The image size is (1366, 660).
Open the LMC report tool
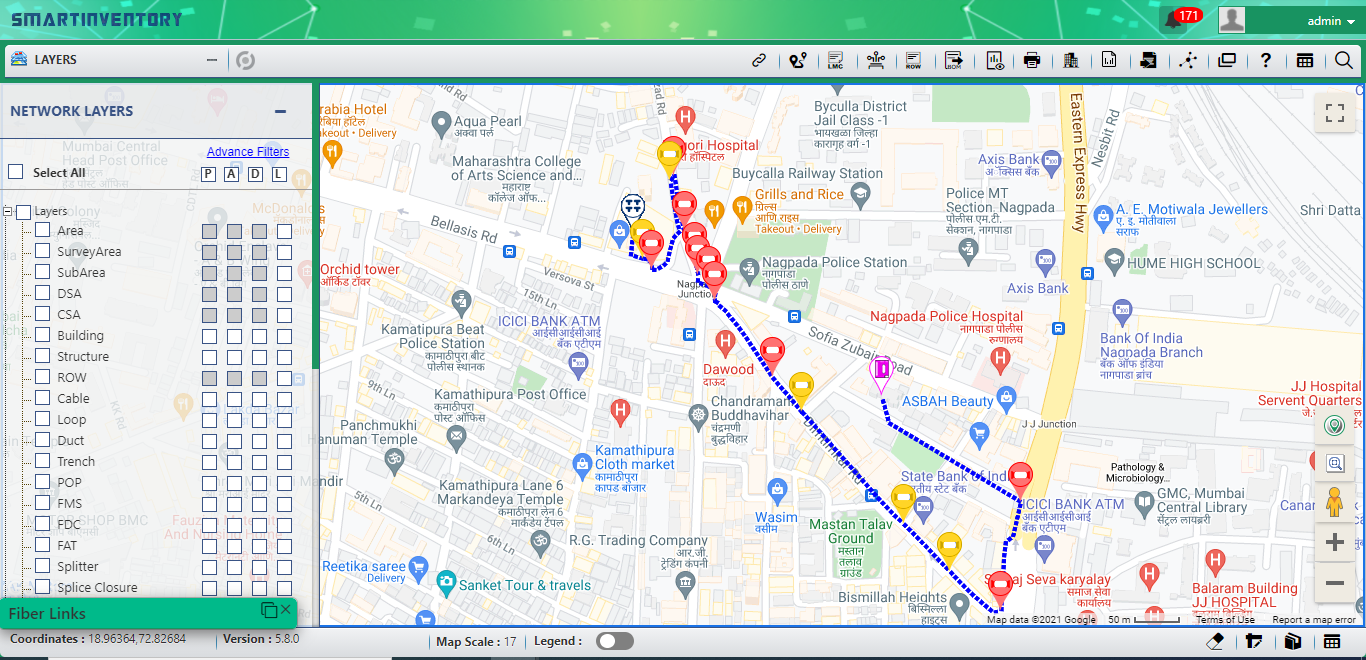(835, 61)
